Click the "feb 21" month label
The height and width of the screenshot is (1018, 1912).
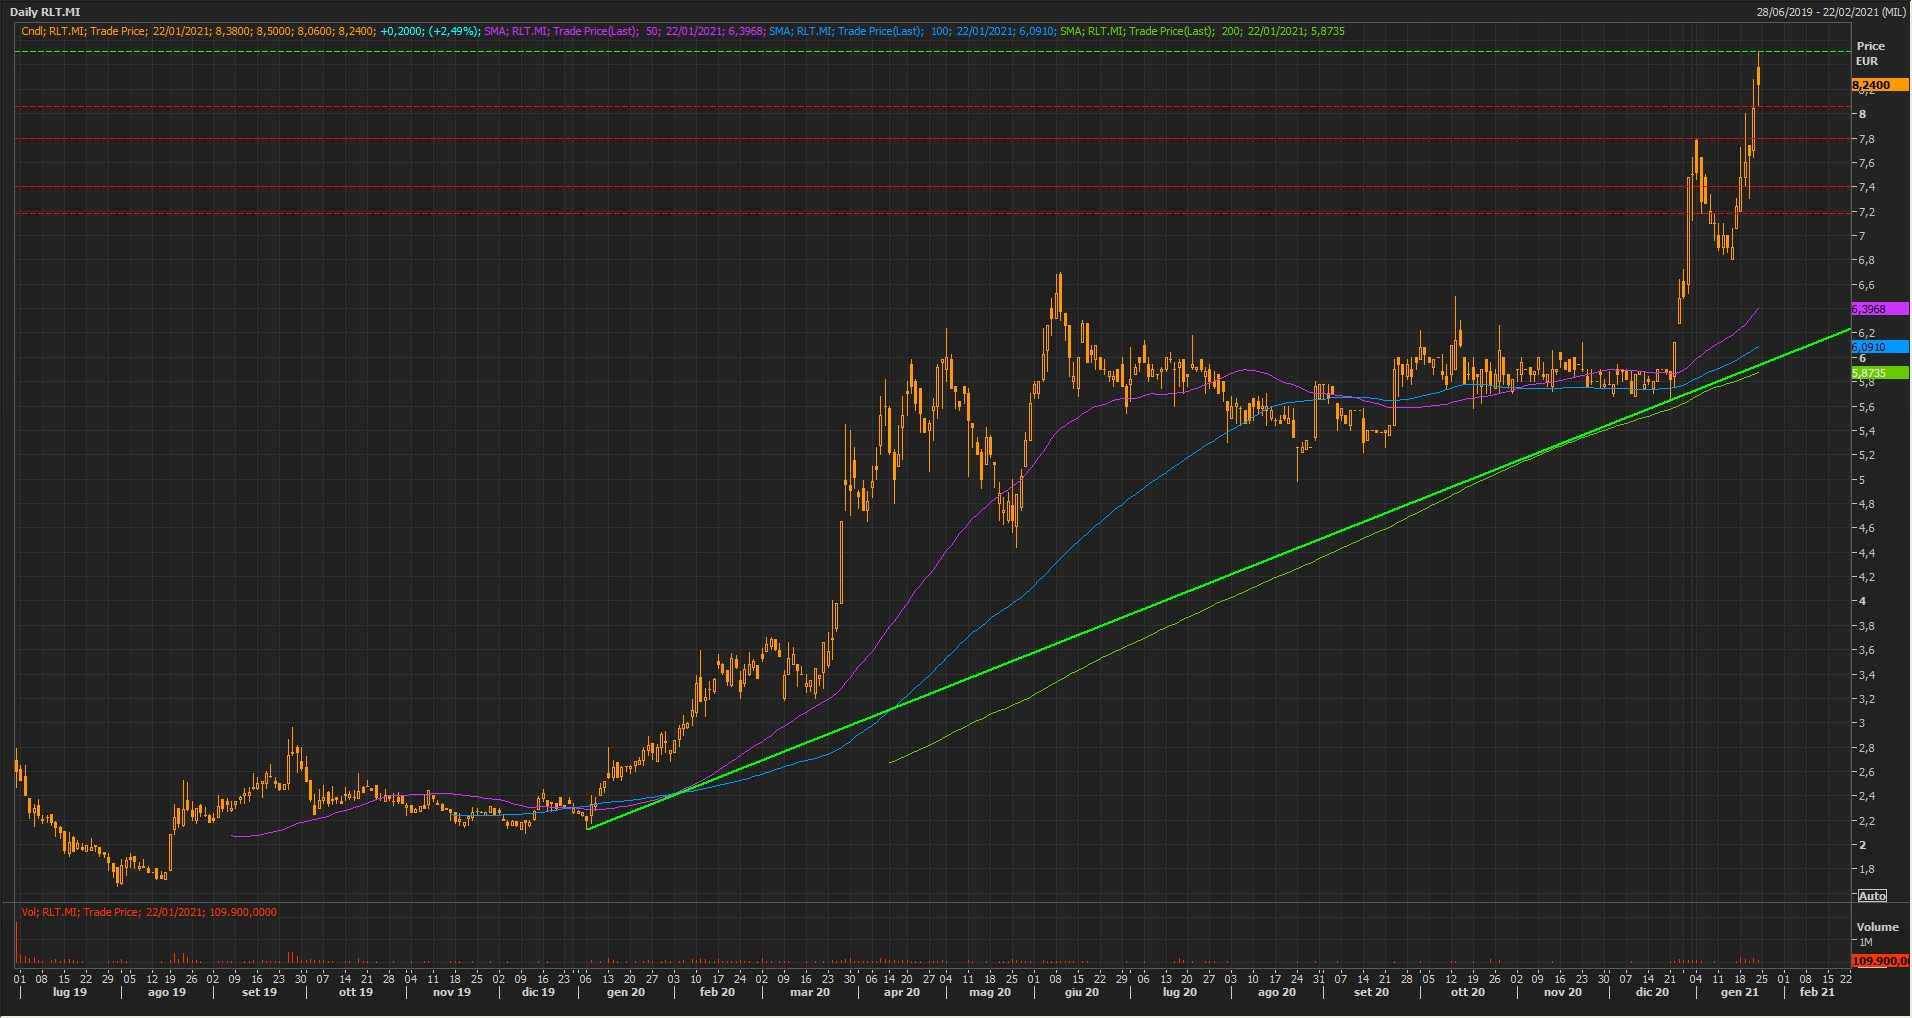1817,992
